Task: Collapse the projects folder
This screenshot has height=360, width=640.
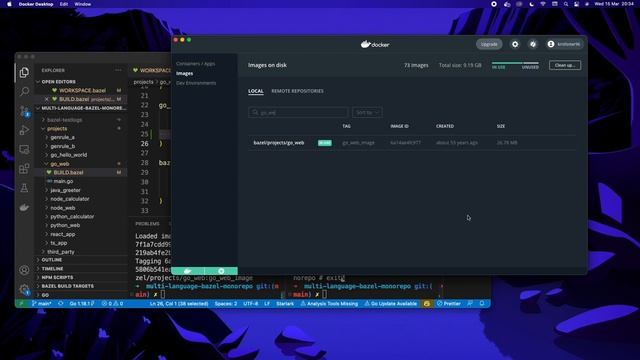Action: [x=57, y=129]
